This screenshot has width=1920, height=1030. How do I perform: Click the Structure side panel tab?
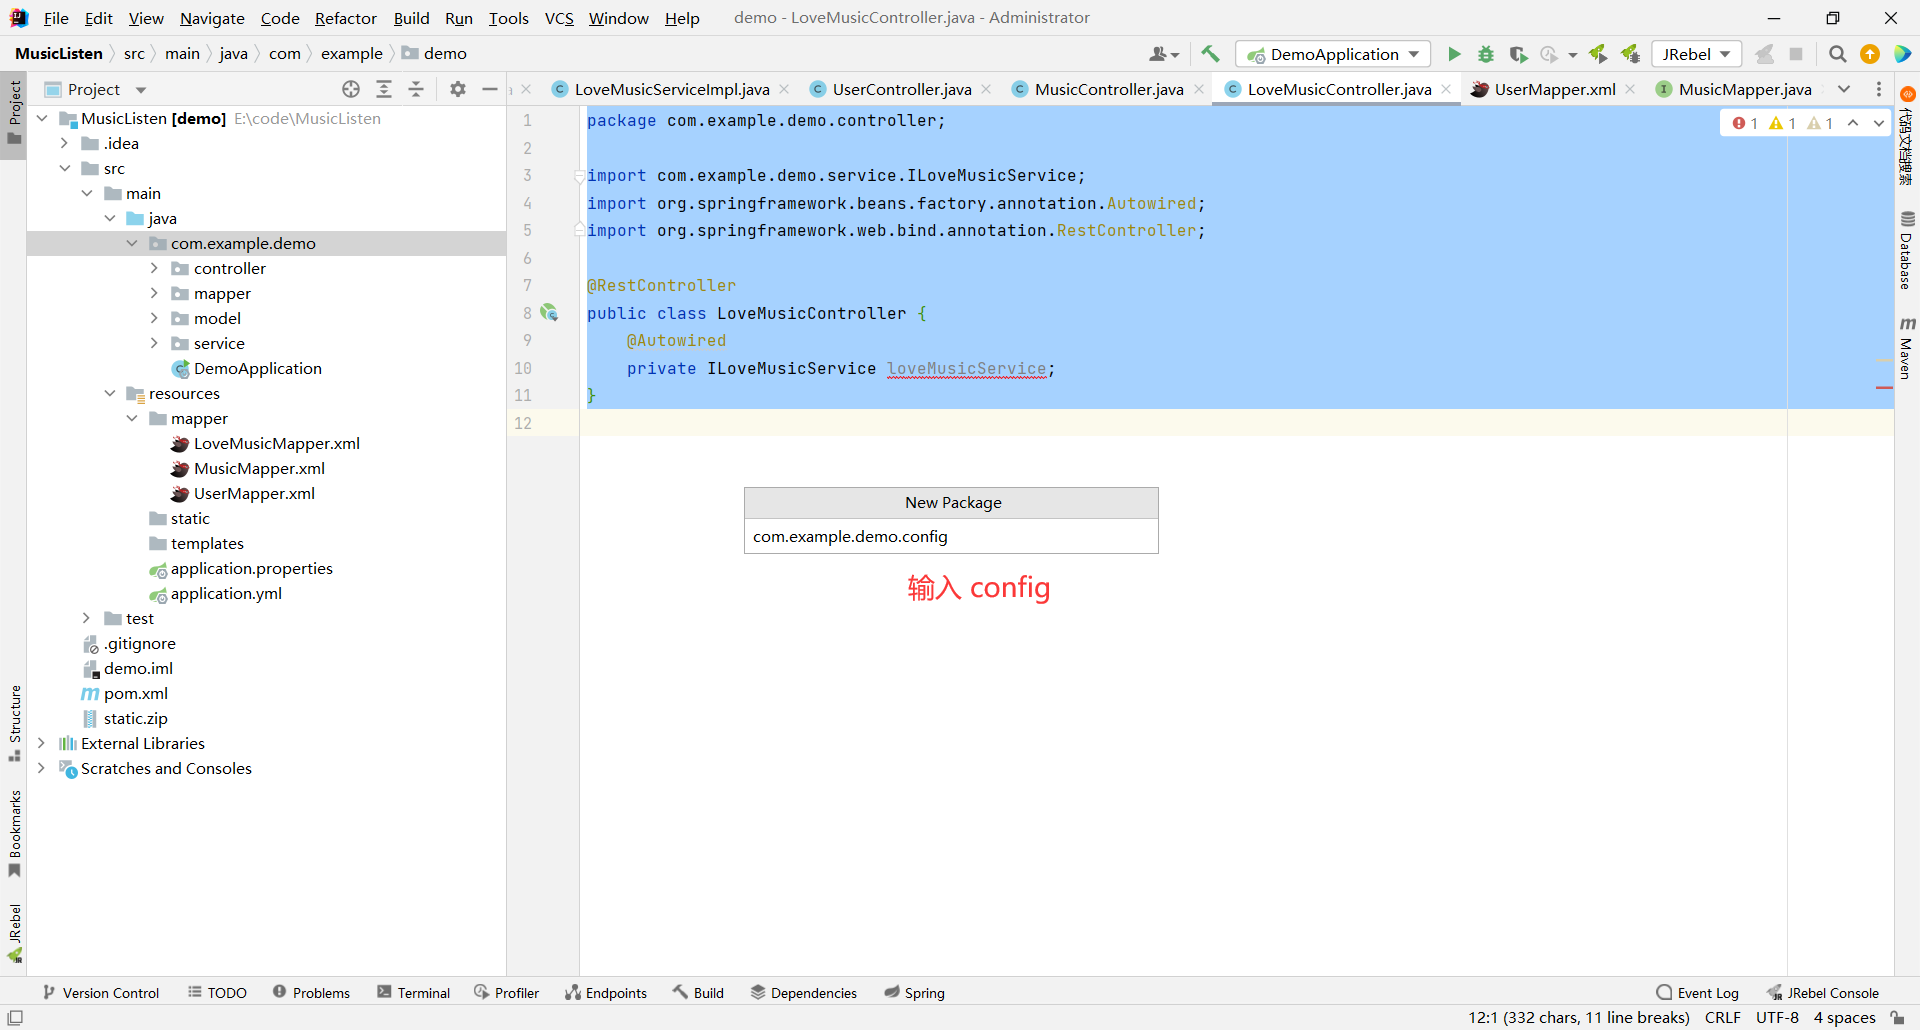pos(14,722)
